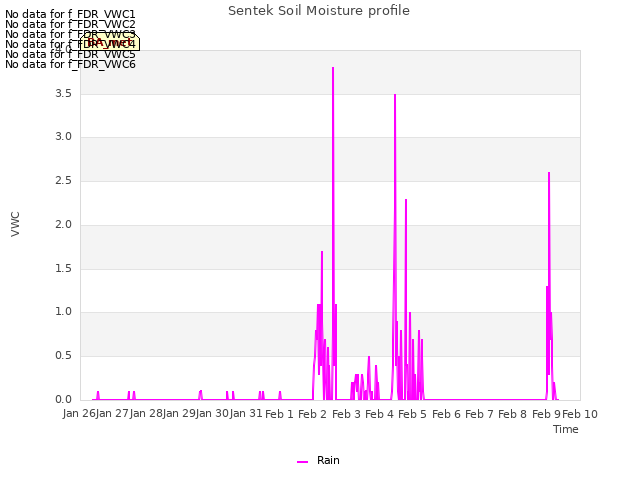Click the Feb 7 x-axis date label

click(479, 414)
